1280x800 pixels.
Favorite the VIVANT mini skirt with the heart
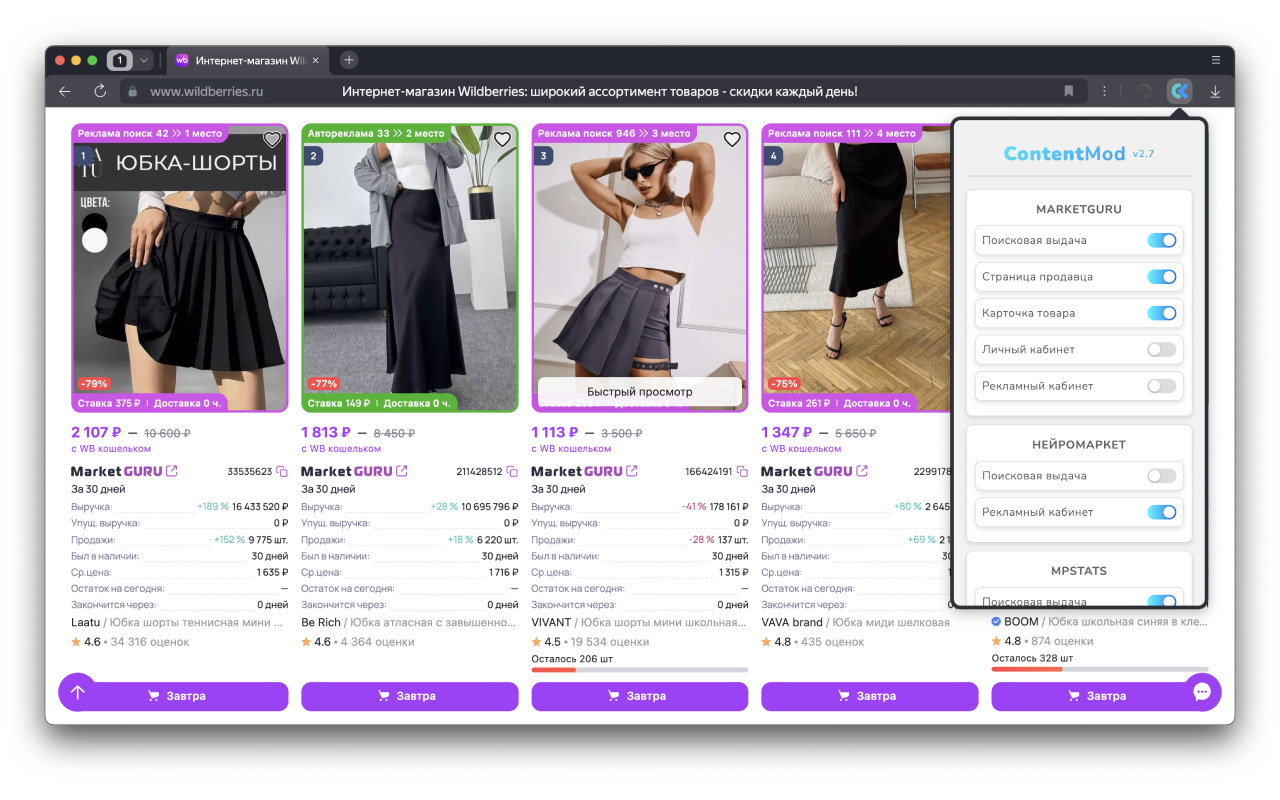(x=732, y=139)
